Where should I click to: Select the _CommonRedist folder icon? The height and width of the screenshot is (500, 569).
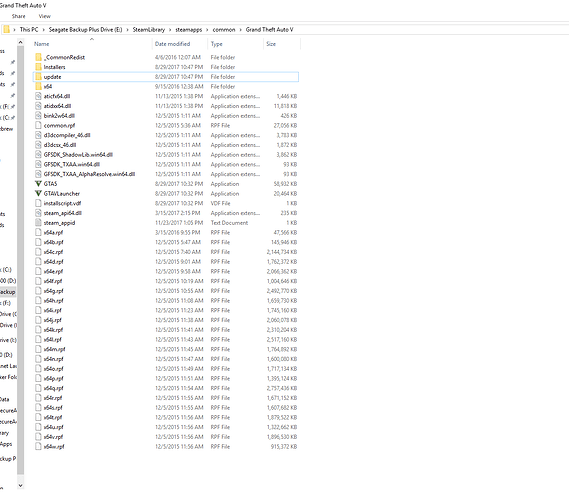click(38, 57)
